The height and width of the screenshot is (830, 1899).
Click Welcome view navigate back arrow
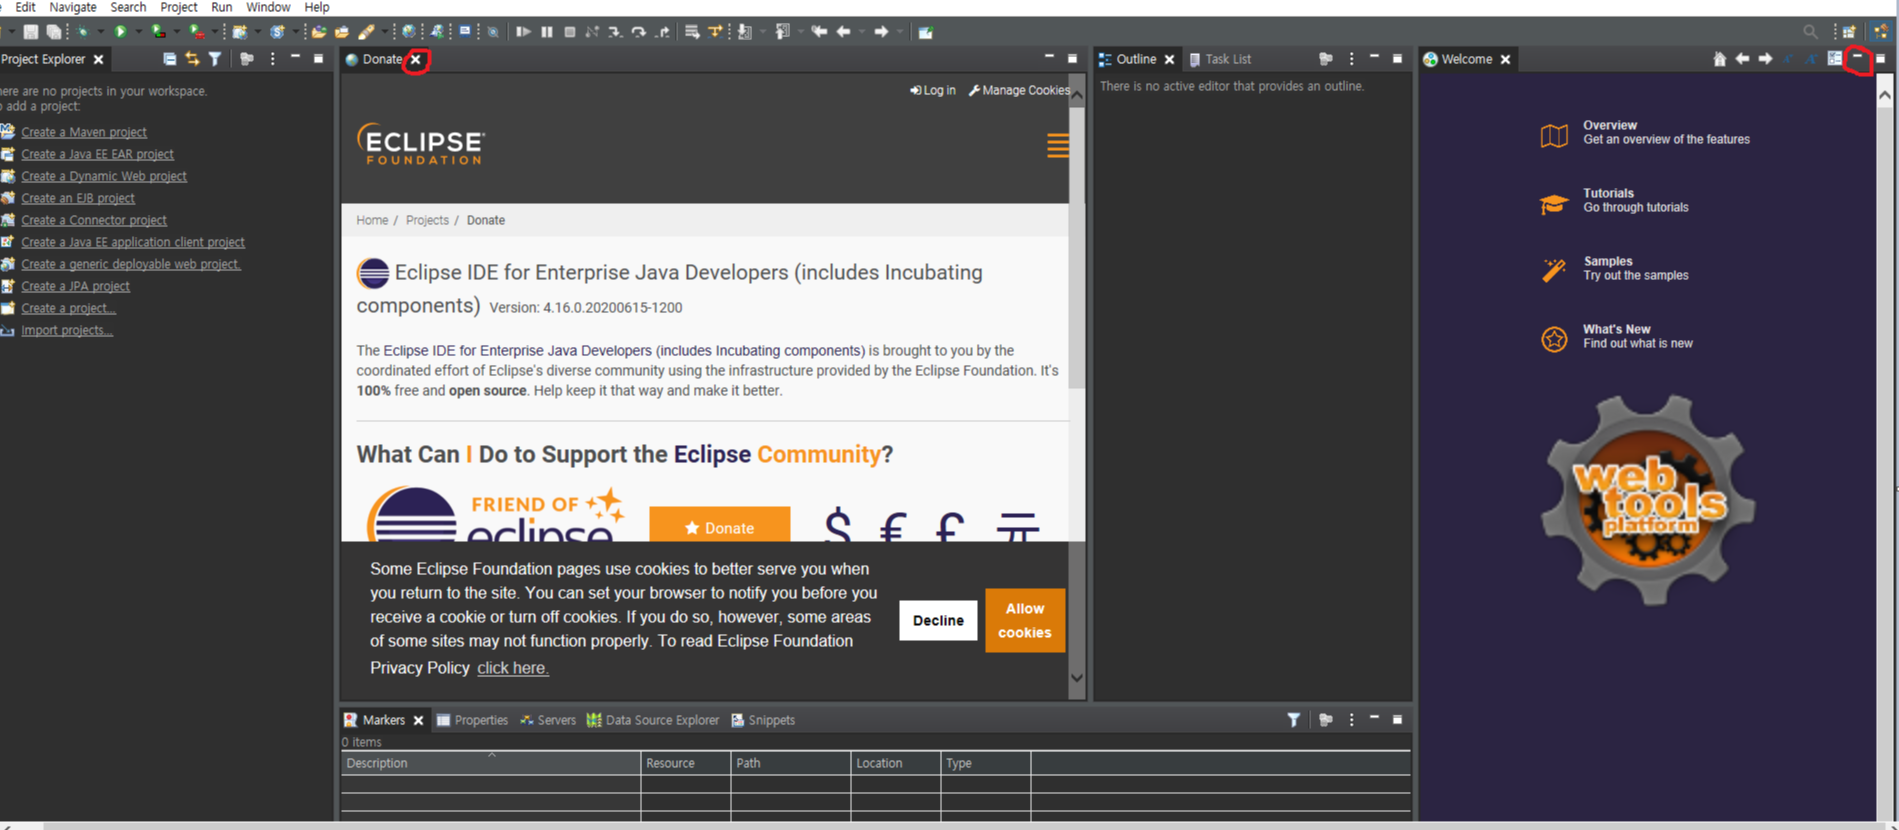tap(1742, 59)
